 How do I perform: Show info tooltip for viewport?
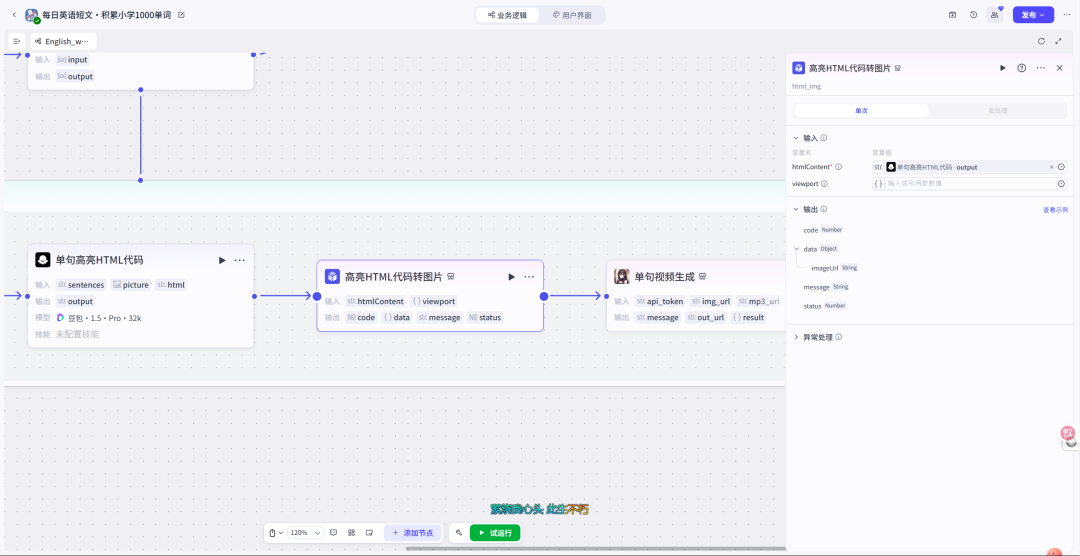click(824, 184)
